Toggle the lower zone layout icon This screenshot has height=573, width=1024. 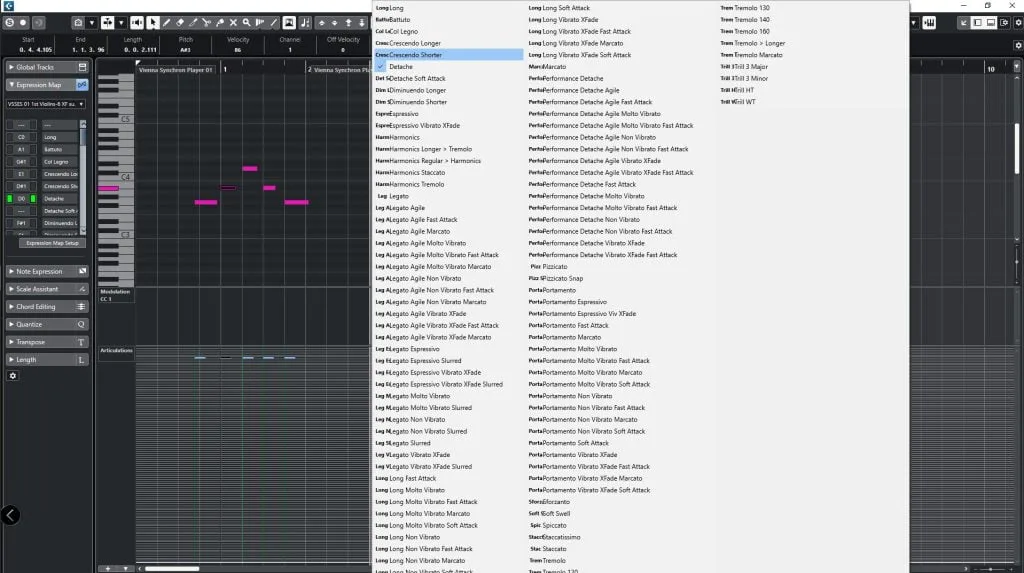click(991, 22)
